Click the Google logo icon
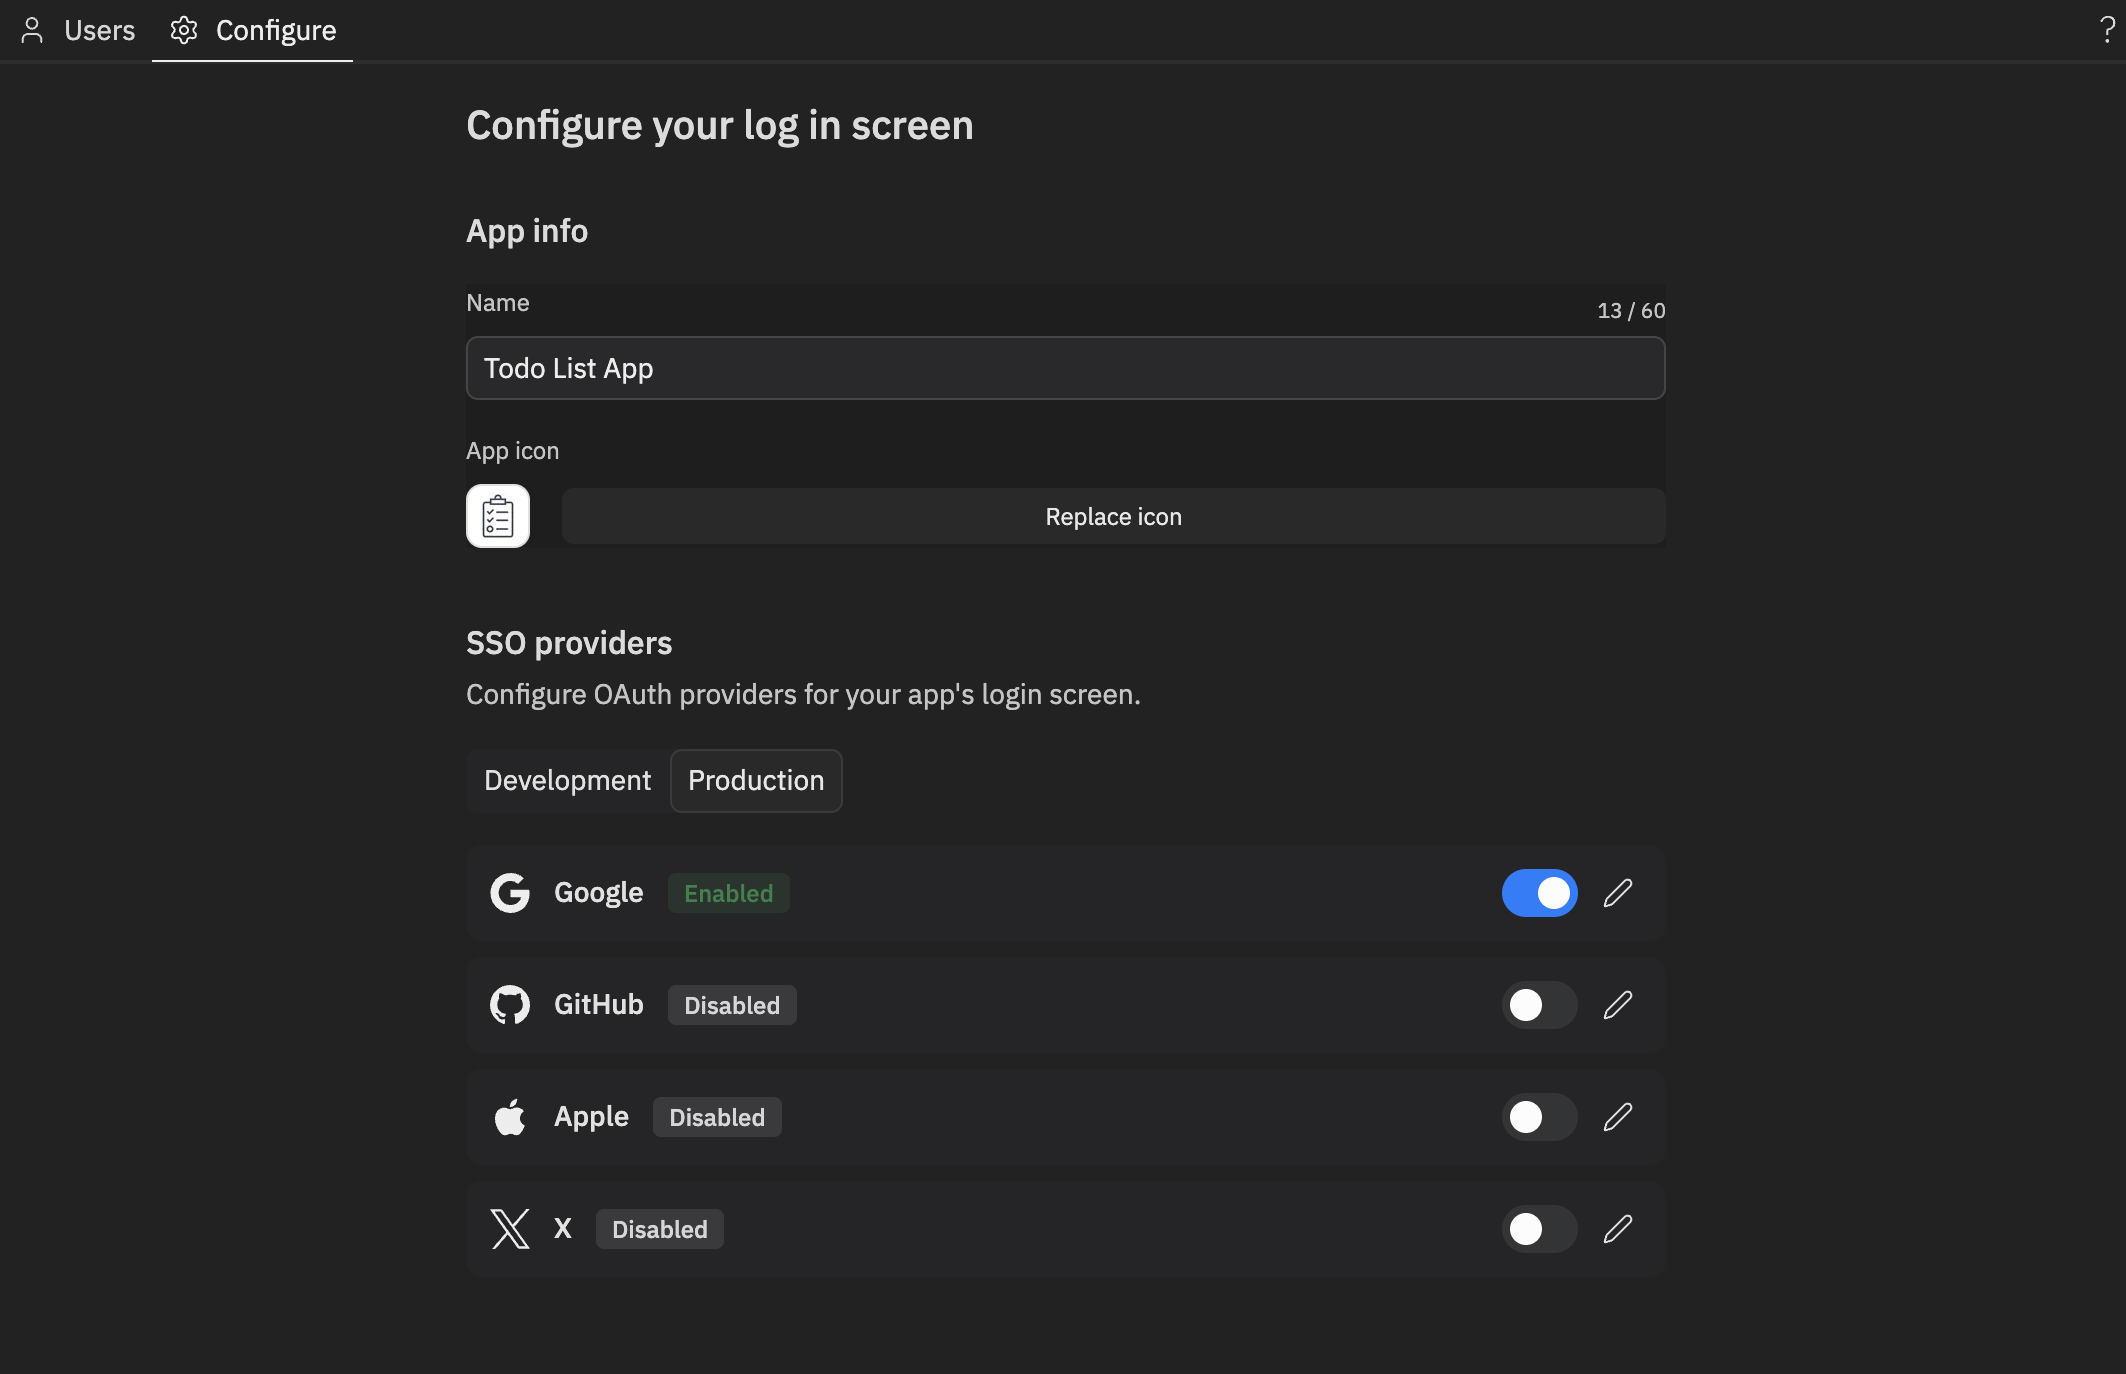 point(510,893)
